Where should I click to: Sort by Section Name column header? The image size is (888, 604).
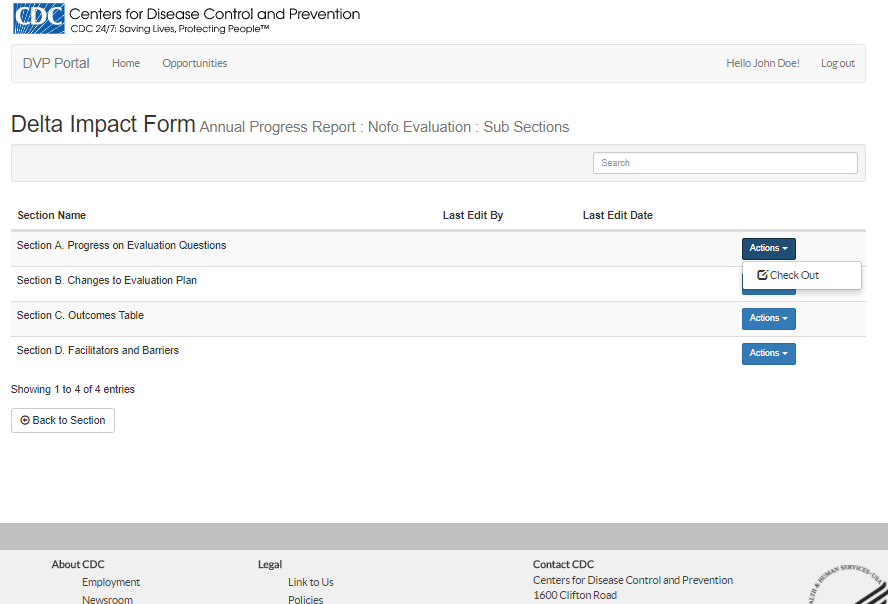point(52,215)
